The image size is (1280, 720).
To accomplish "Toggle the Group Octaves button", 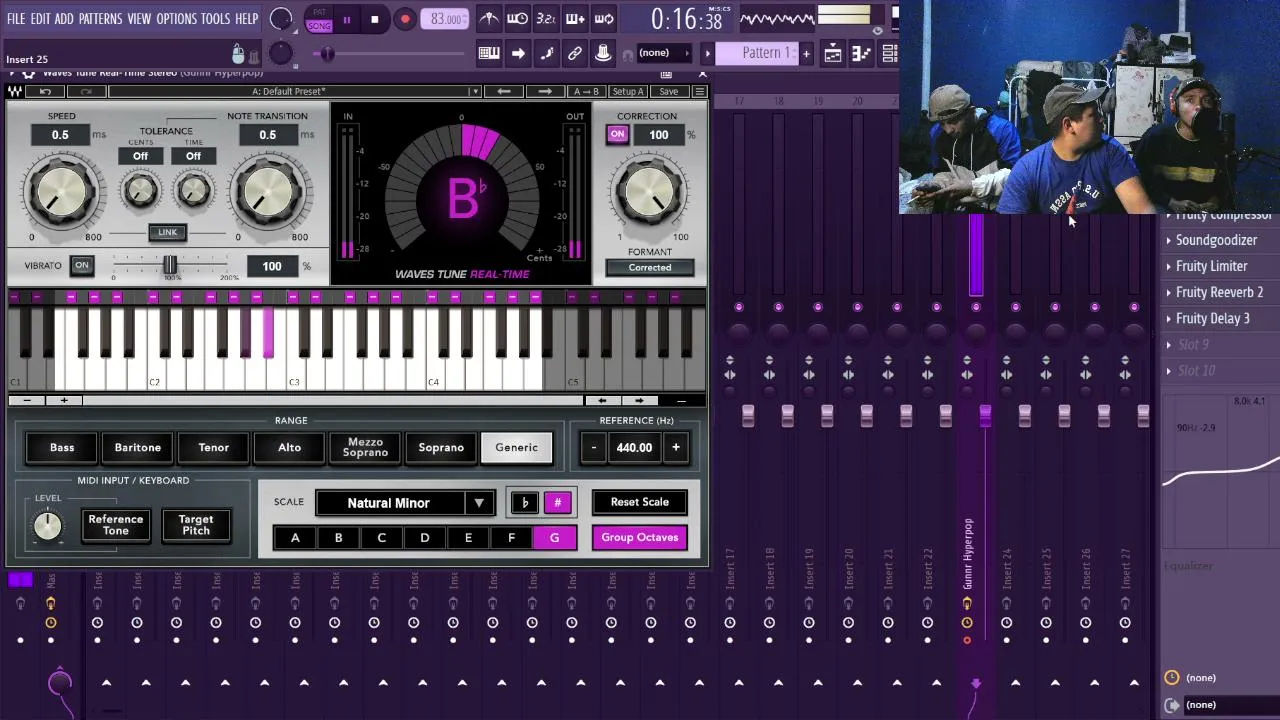I will (640, 537).
